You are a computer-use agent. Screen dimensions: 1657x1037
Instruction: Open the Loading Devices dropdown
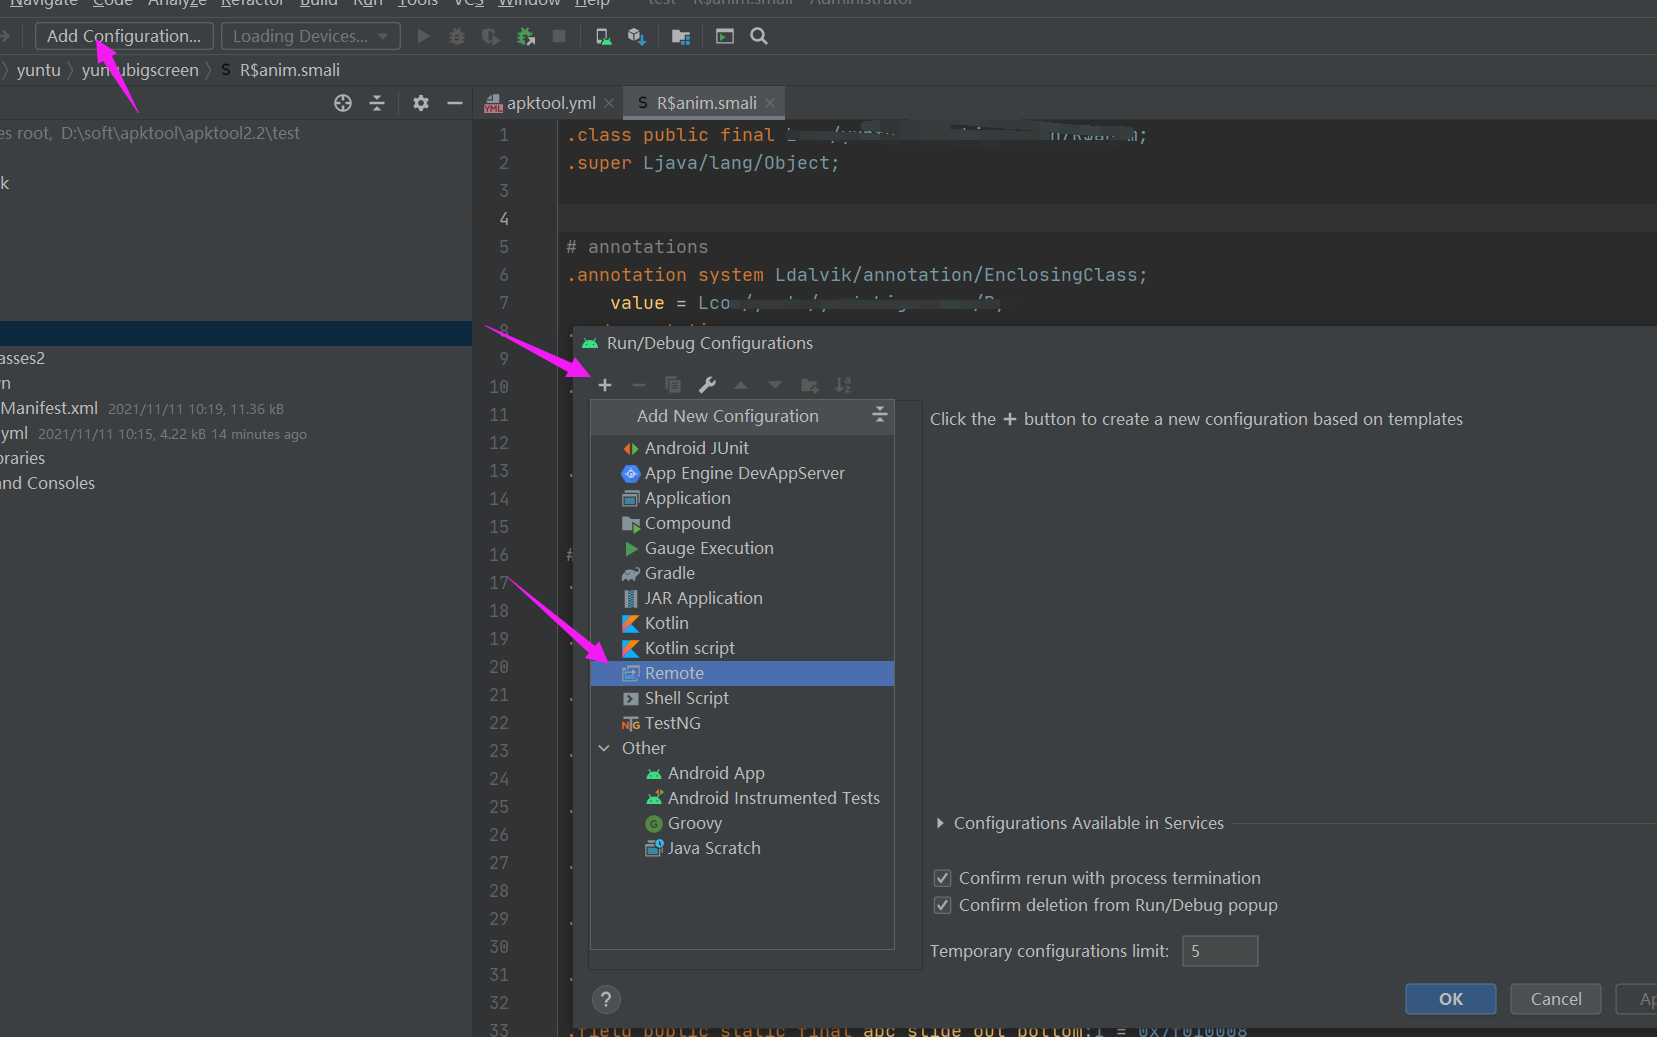pos(310,35)
